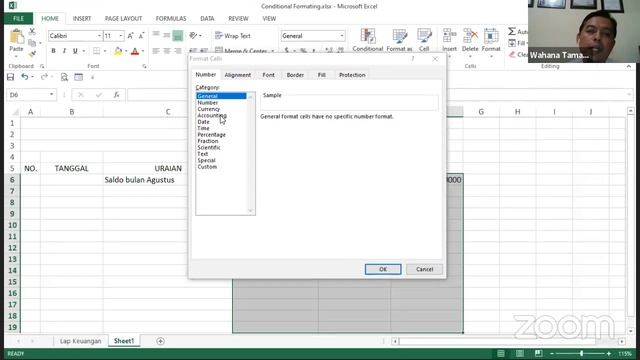Click Cancel in the Format Cells dialog
The width and height of the screenshot is (640, 360).
424,269
